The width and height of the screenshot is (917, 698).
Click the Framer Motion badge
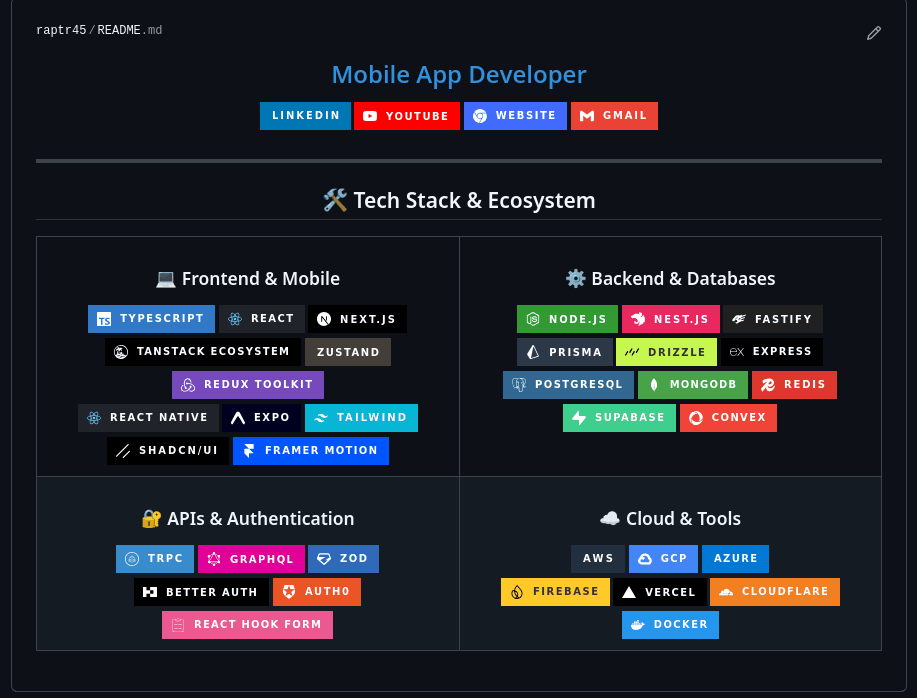click(311, 451)
